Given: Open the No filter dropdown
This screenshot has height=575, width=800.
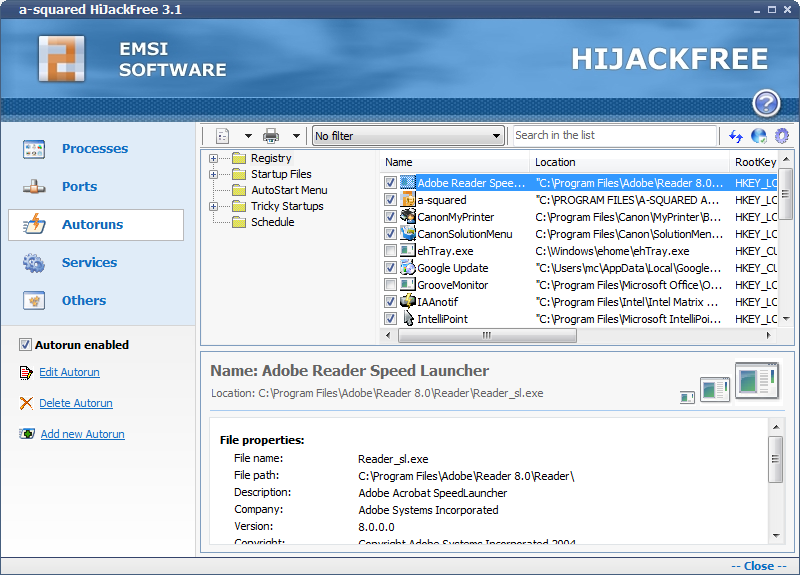Looking at the screenshot, I should pyautogui.click(x=407, y=136).
